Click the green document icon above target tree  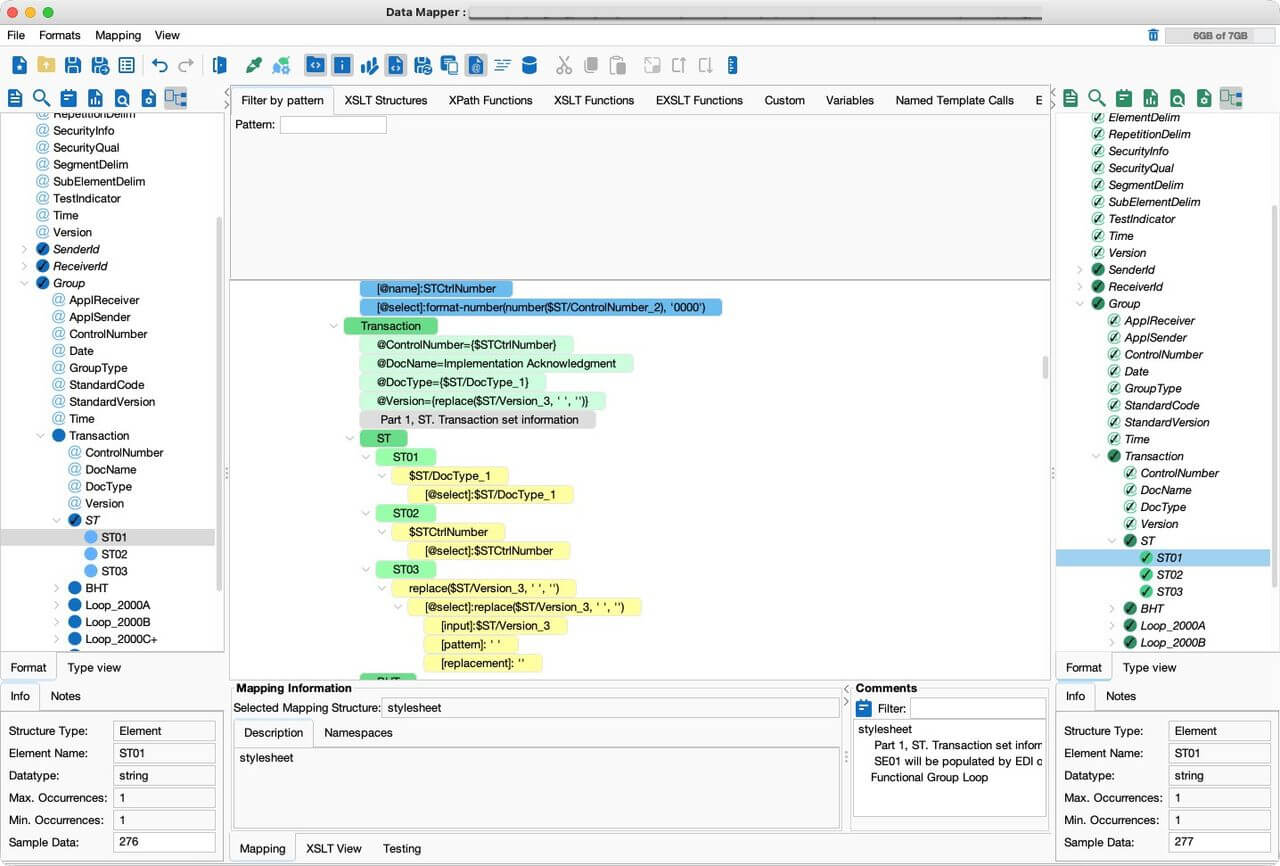[1070, 98]
